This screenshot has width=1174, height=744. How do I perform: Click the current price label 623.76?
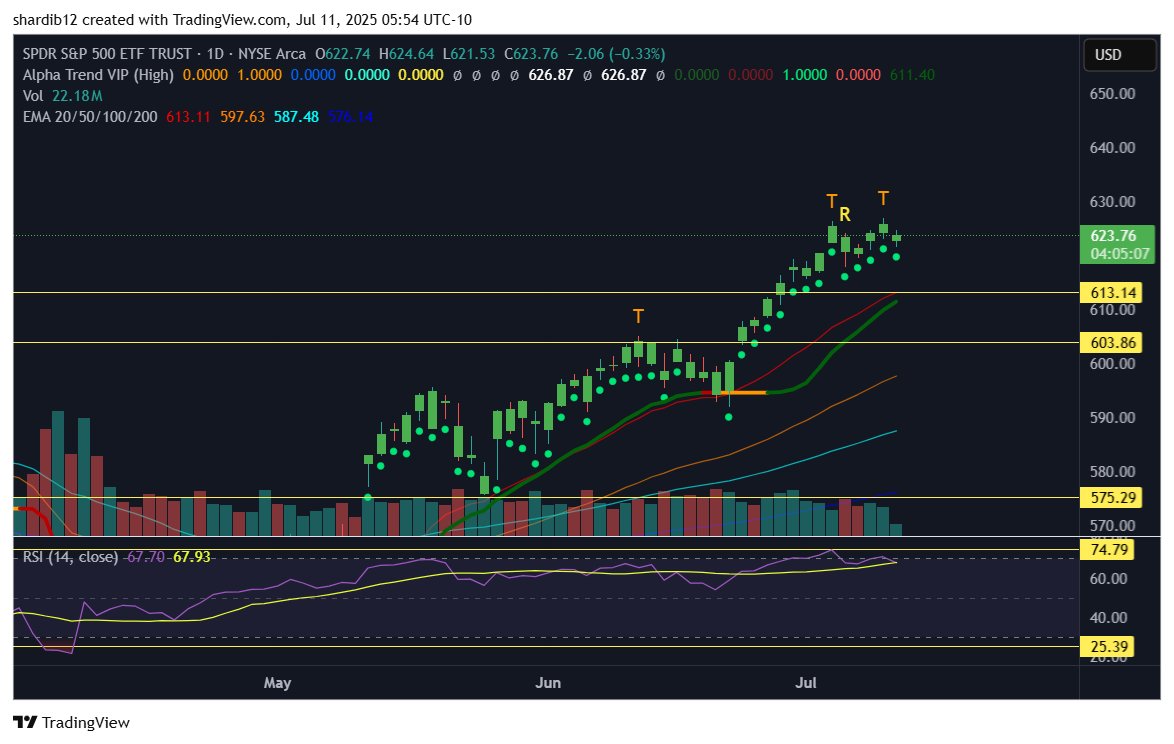click(1113, 236)
